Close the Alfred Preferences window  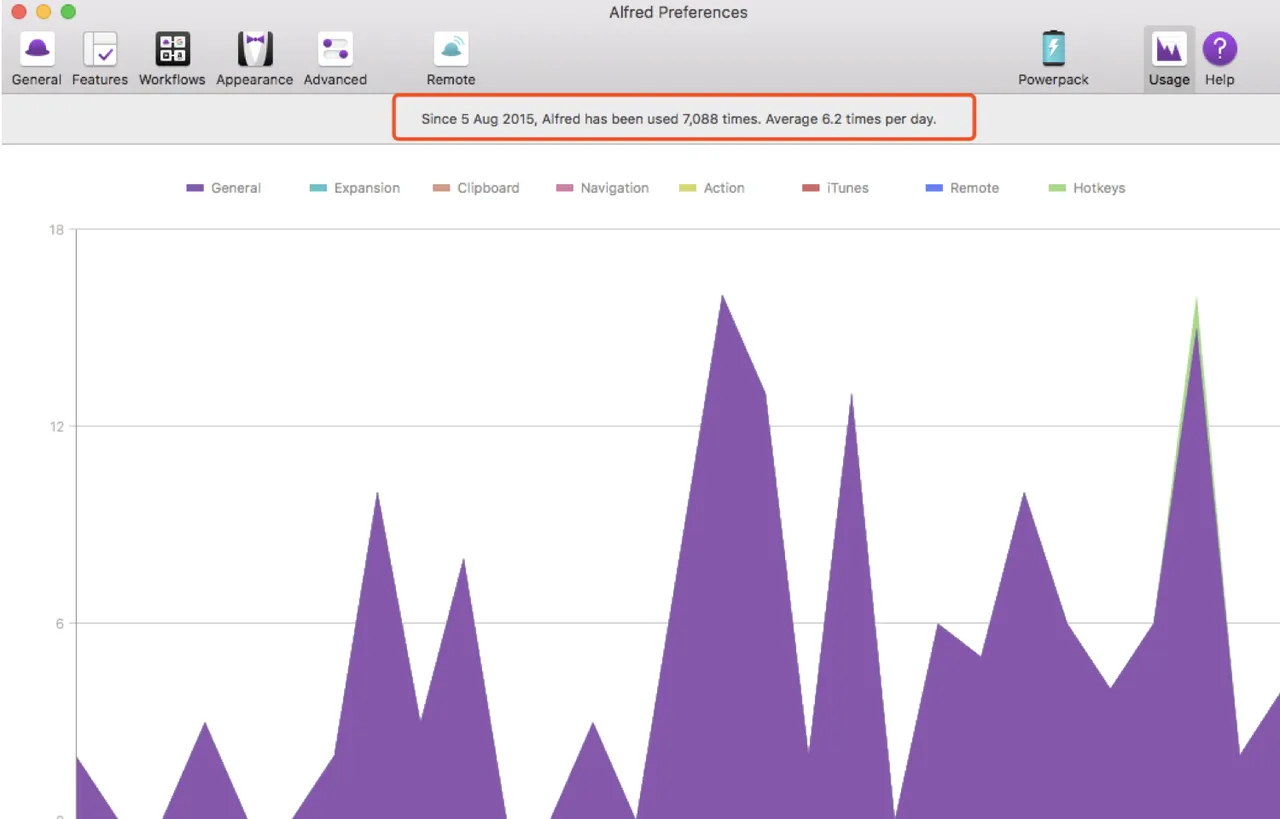18,12
